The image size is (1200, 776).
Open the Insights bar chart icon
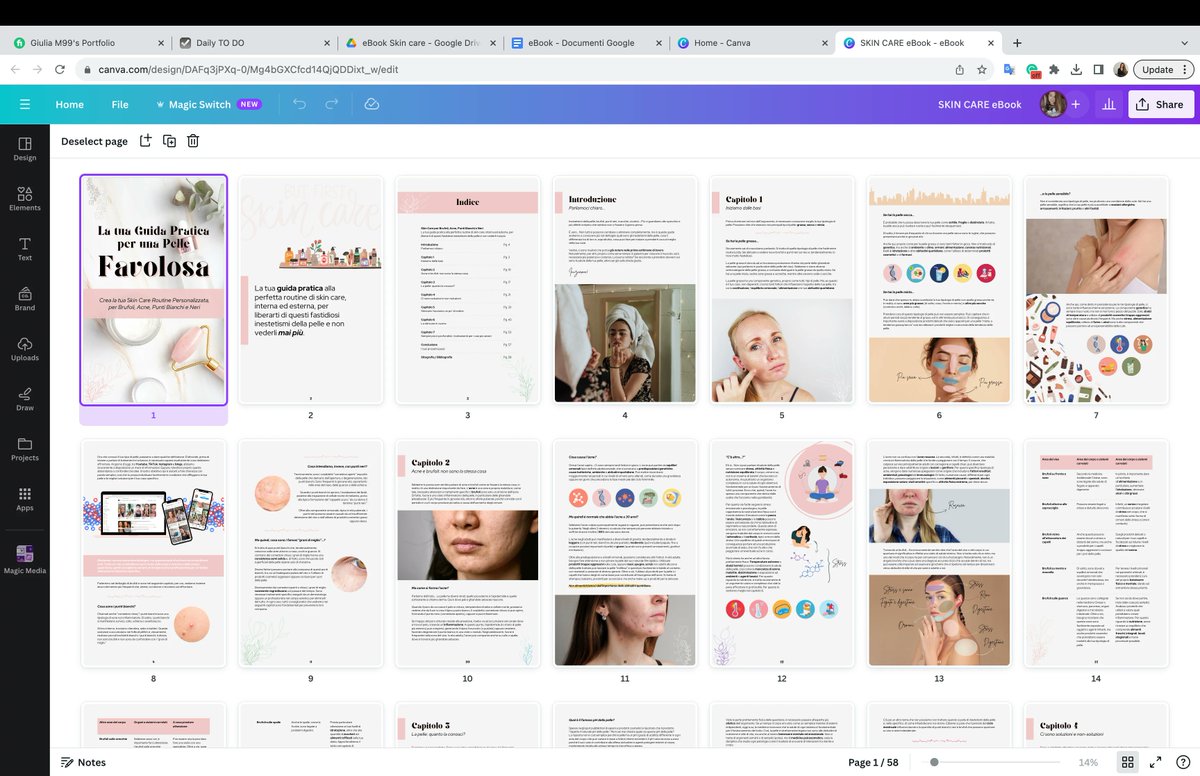[x=1108, y=104]
